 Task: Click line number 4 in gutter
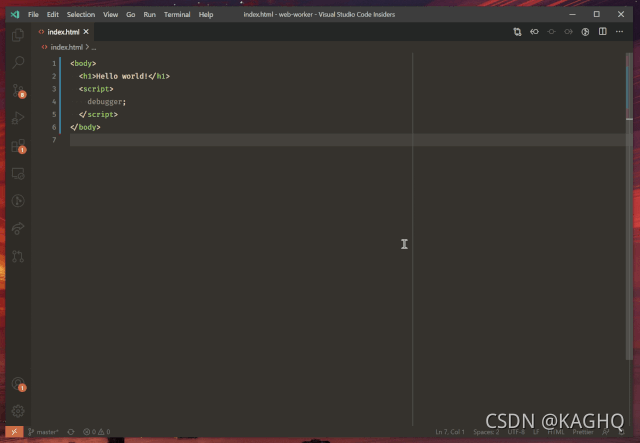54,102
